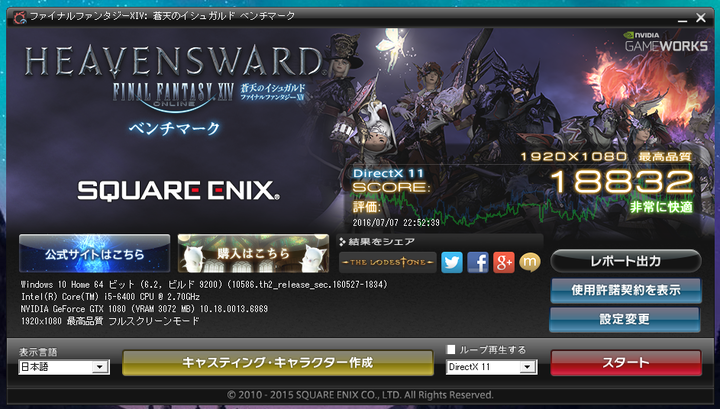
Task: Click キャスティング・キャラクター作成 button
Action: (x=278, y=363)
